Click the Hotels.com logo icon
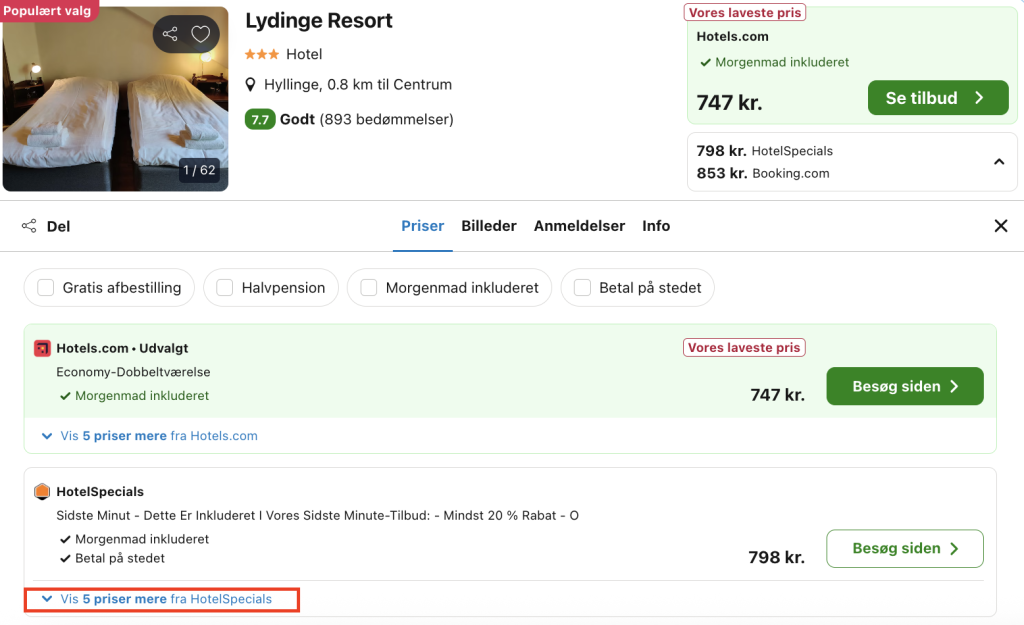Image resolution: width=1024 pixels, height=625 pixels. [x=42, y=348]
